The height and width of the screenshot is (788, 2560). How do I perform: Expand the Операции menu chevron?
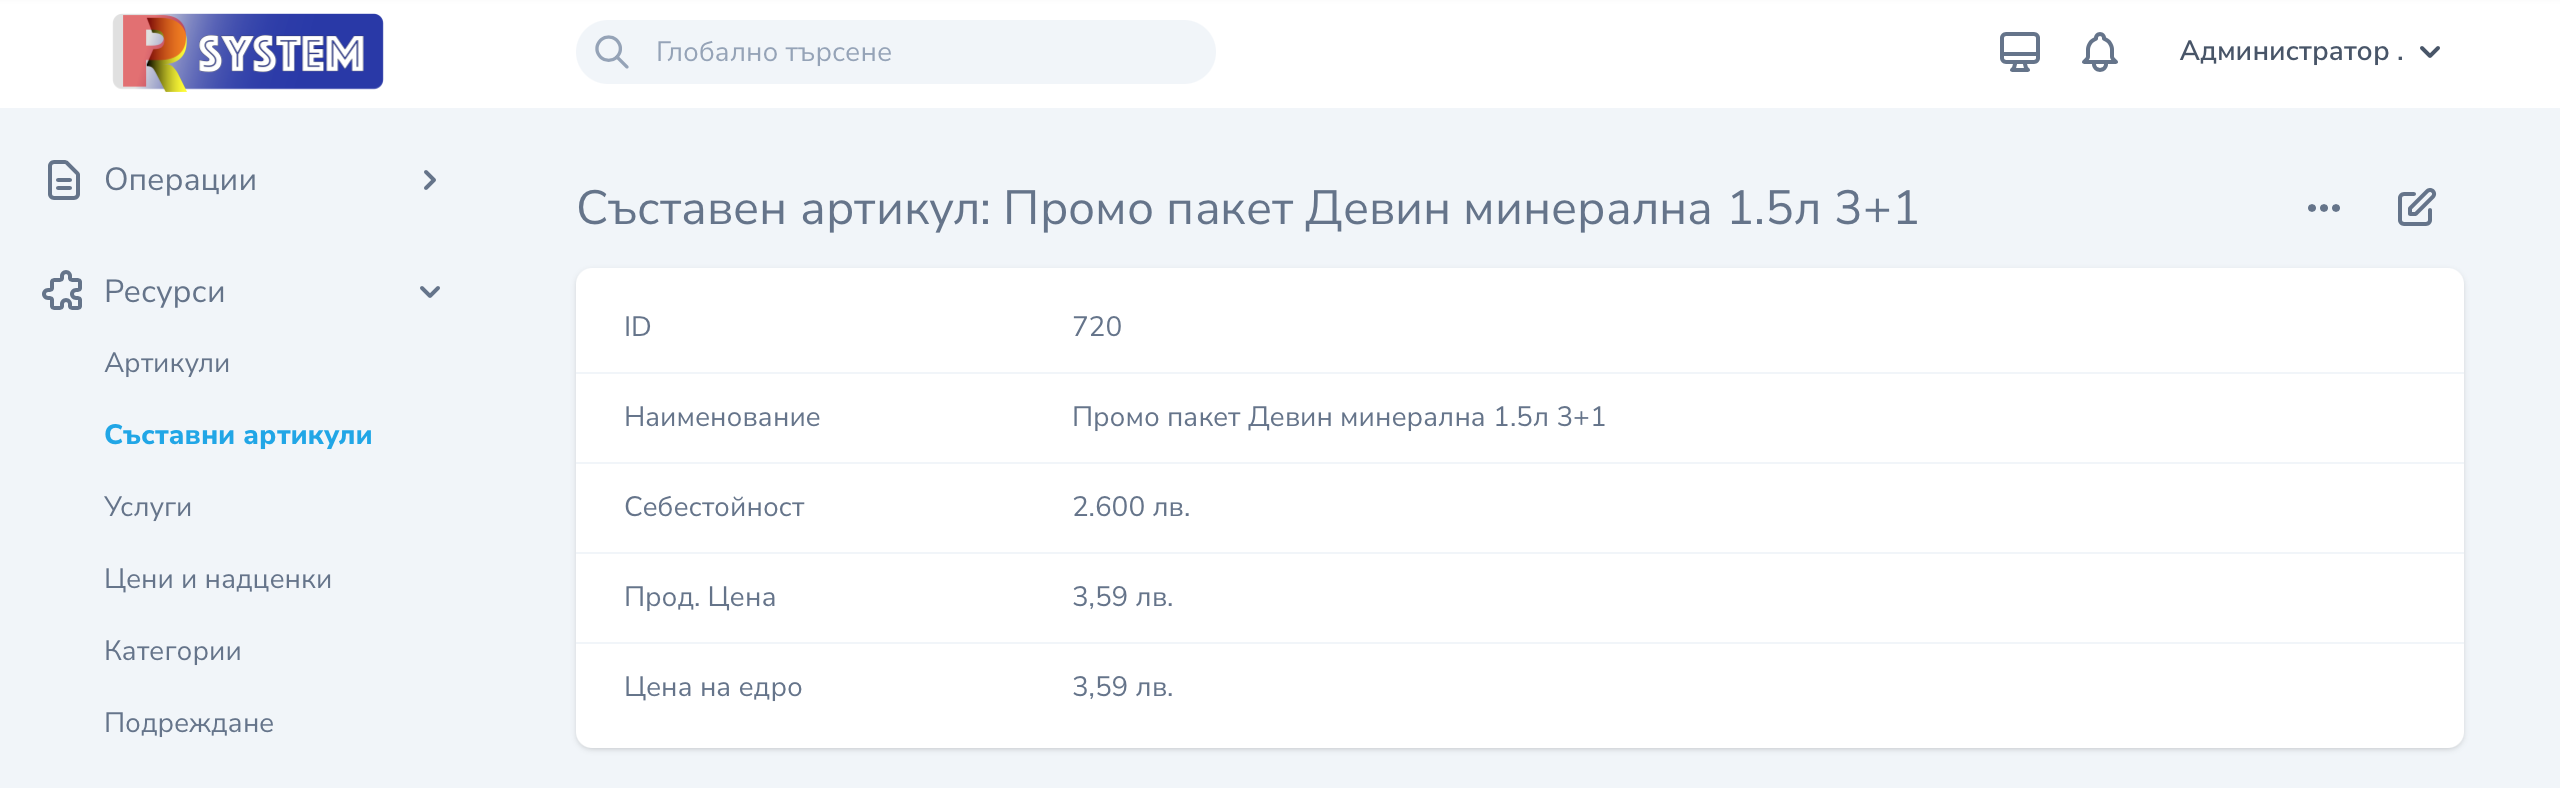coord(430,180)
